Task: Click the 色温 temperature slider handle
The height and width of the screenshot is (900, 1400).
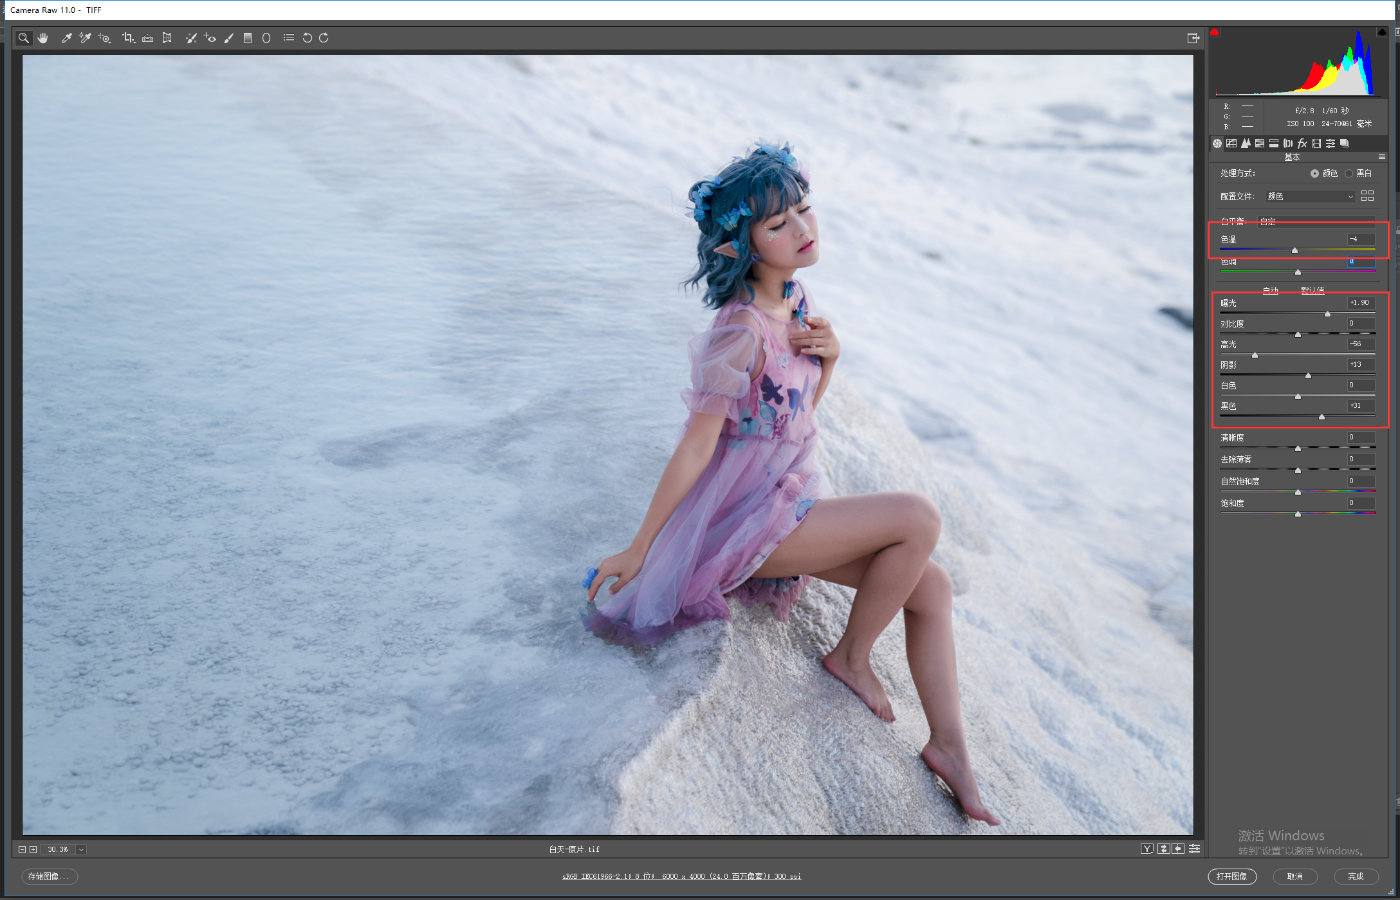Action: click(x=1295, y=250)
